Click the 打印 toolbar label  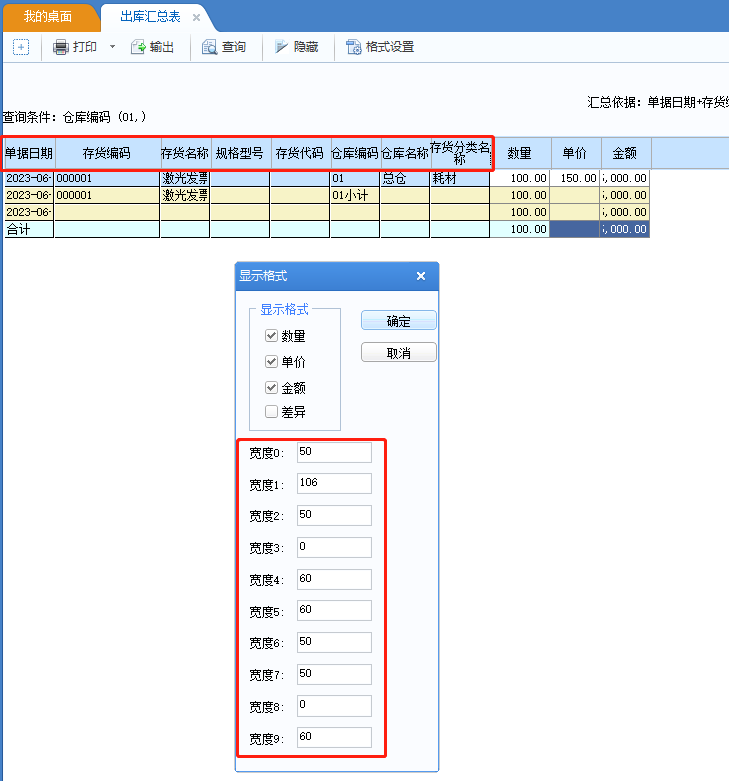[x=85, y=47]
